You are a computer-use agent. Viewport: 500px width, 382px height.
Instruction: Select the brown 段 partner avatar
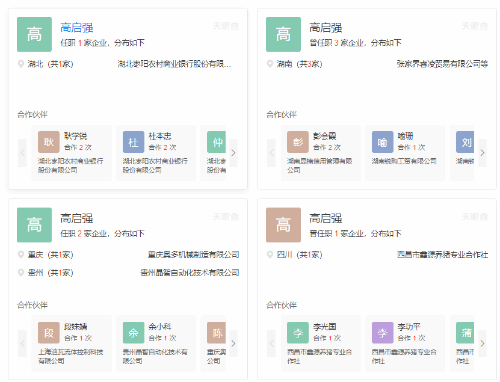pyautogui.click(x=49, y=333)
